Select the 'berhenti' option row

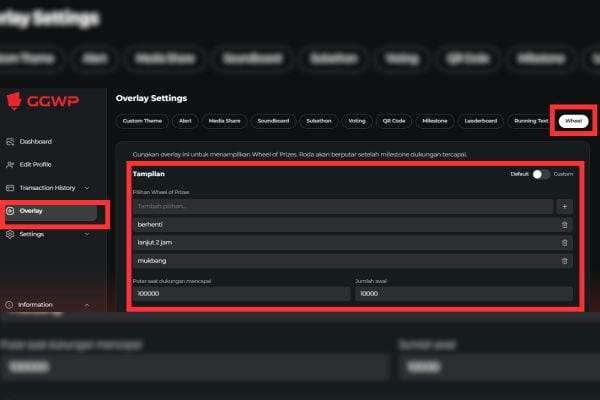click(353, 225)
